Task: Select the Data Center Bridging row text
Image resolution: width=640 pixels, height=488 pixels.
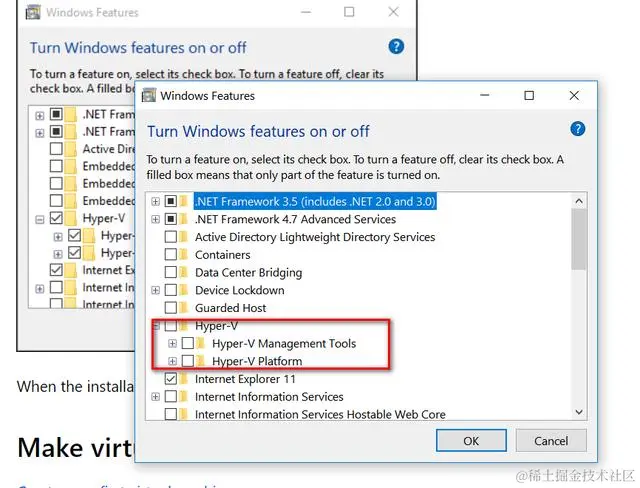Action: point(248,273)
